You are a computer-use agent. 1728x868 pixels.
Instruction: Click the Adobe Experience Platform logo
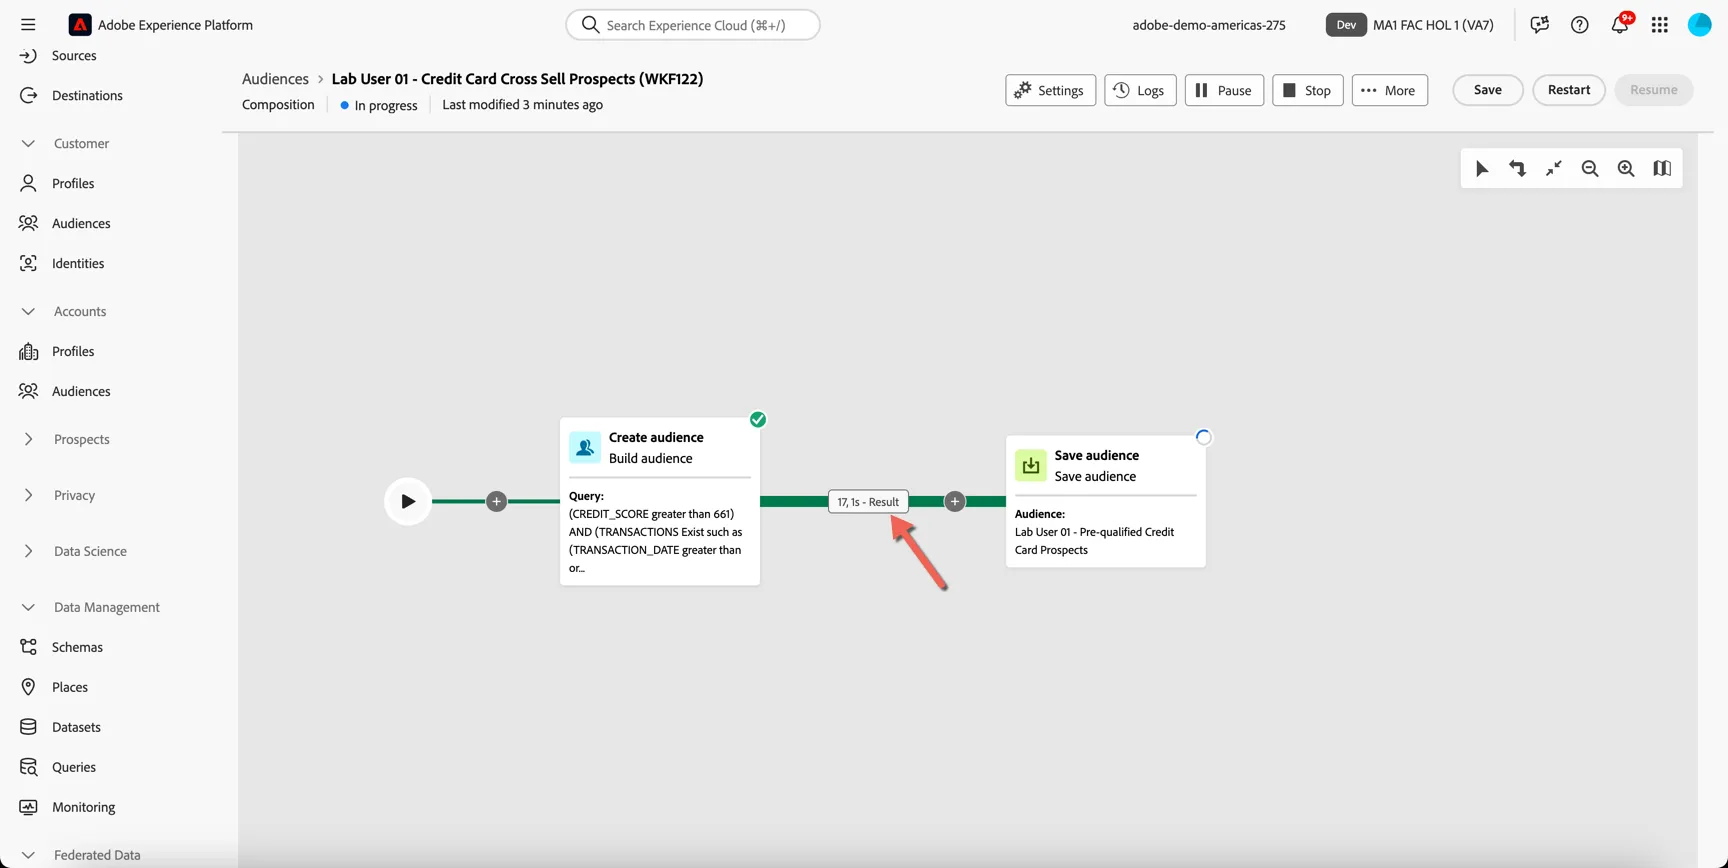click(80, 25)
